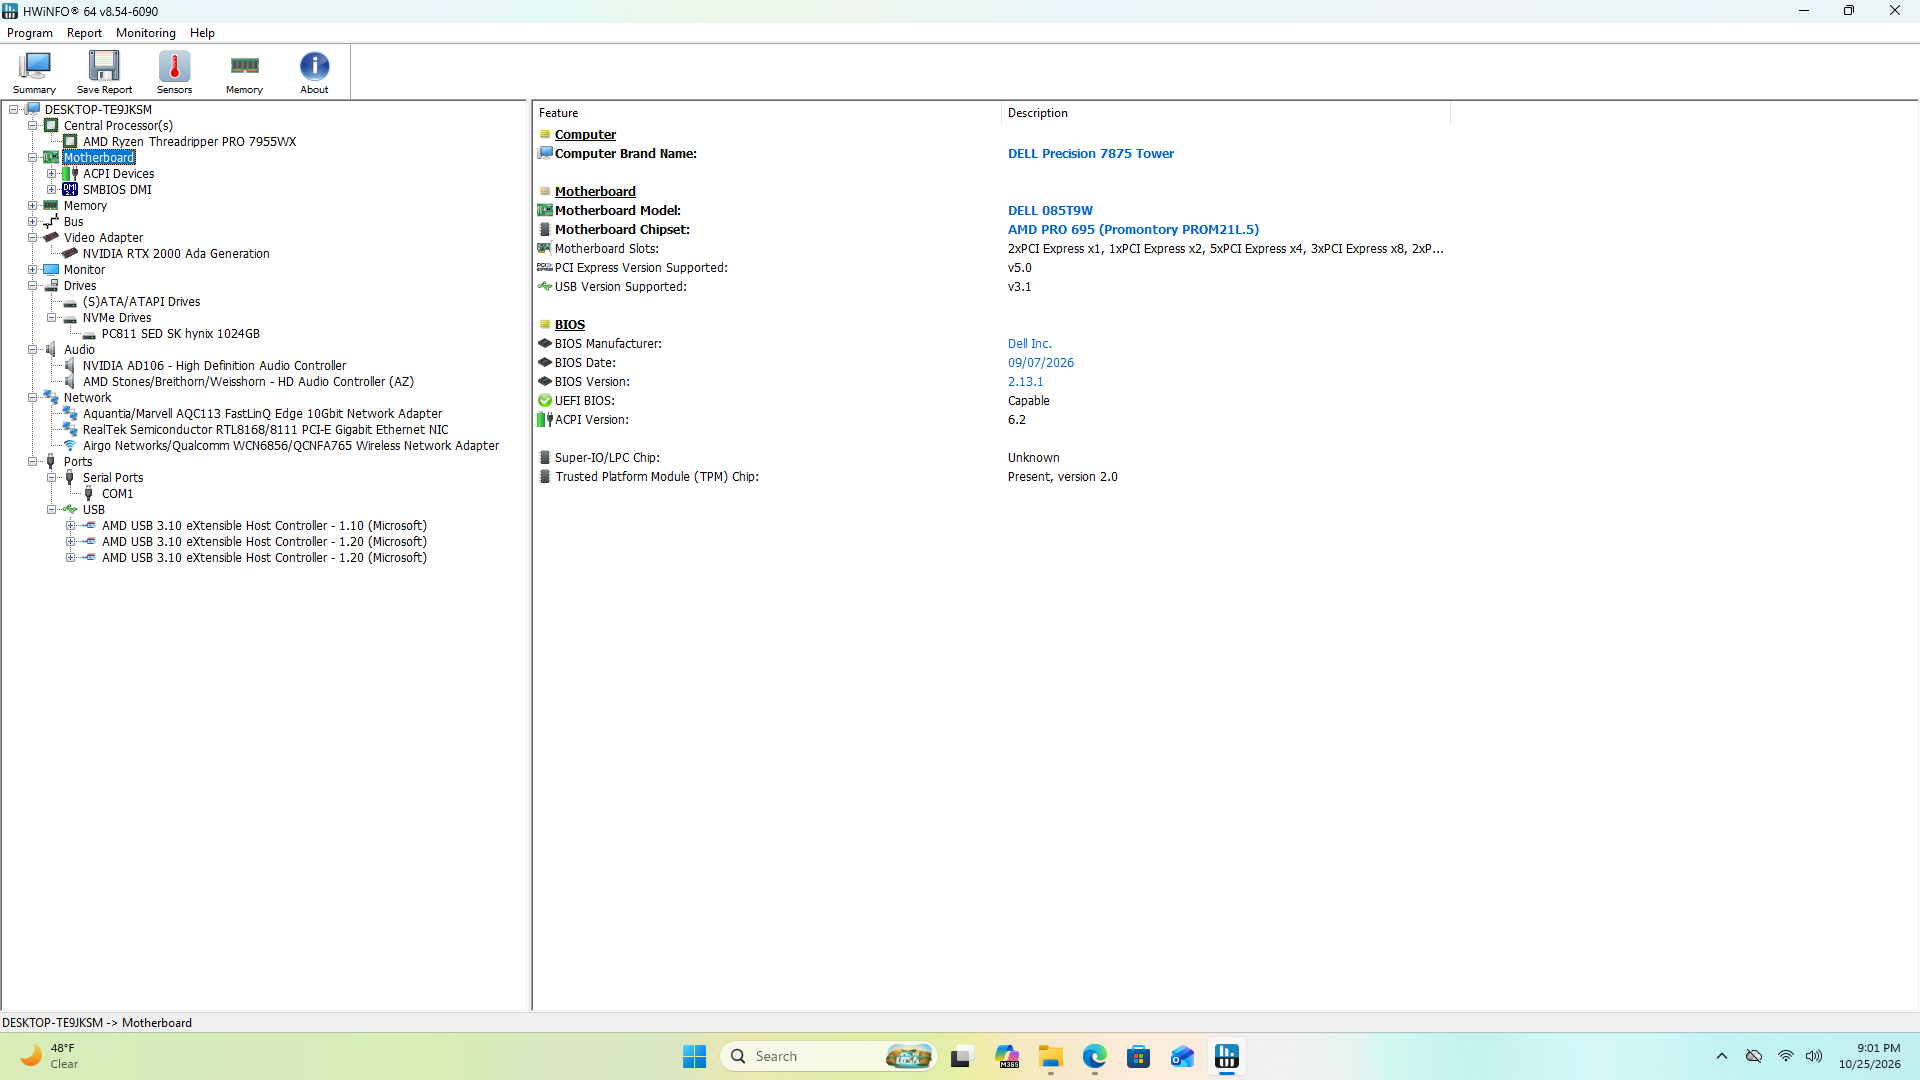Select Aquantia/Marvell AQC113 10Gbit Network Adapter
This screenshot has width=1920, height=1080.
(262, 414)
